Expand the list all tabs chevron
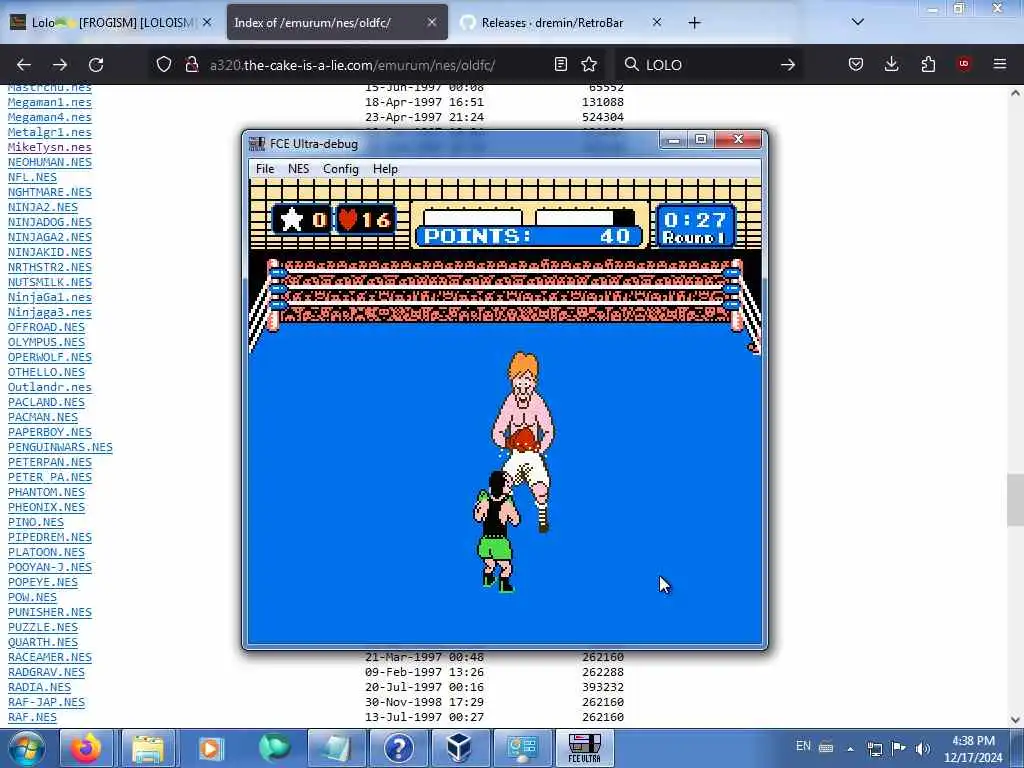 [857, 22]
